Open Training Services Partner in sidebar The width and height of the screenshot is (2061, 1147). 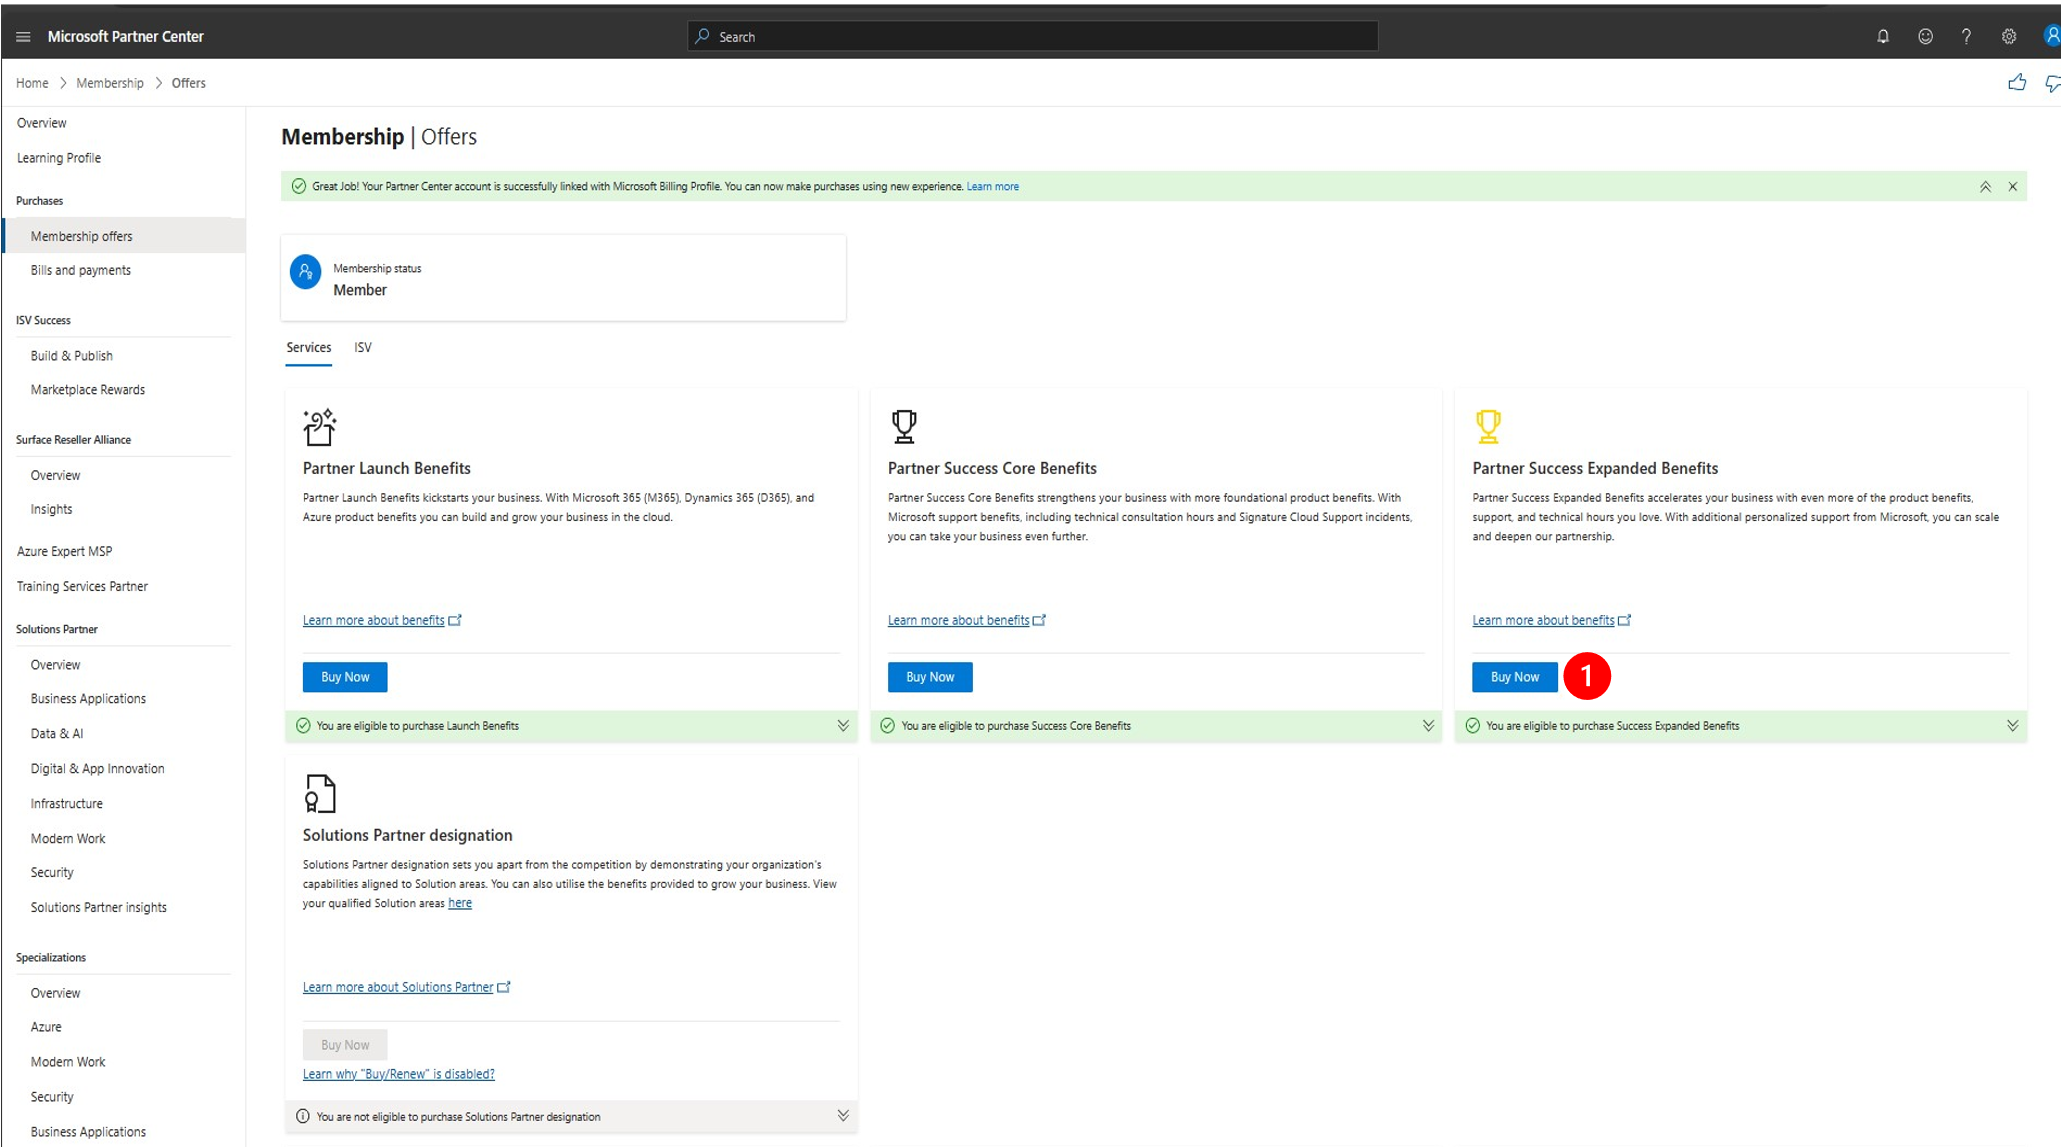pos(82,586)
